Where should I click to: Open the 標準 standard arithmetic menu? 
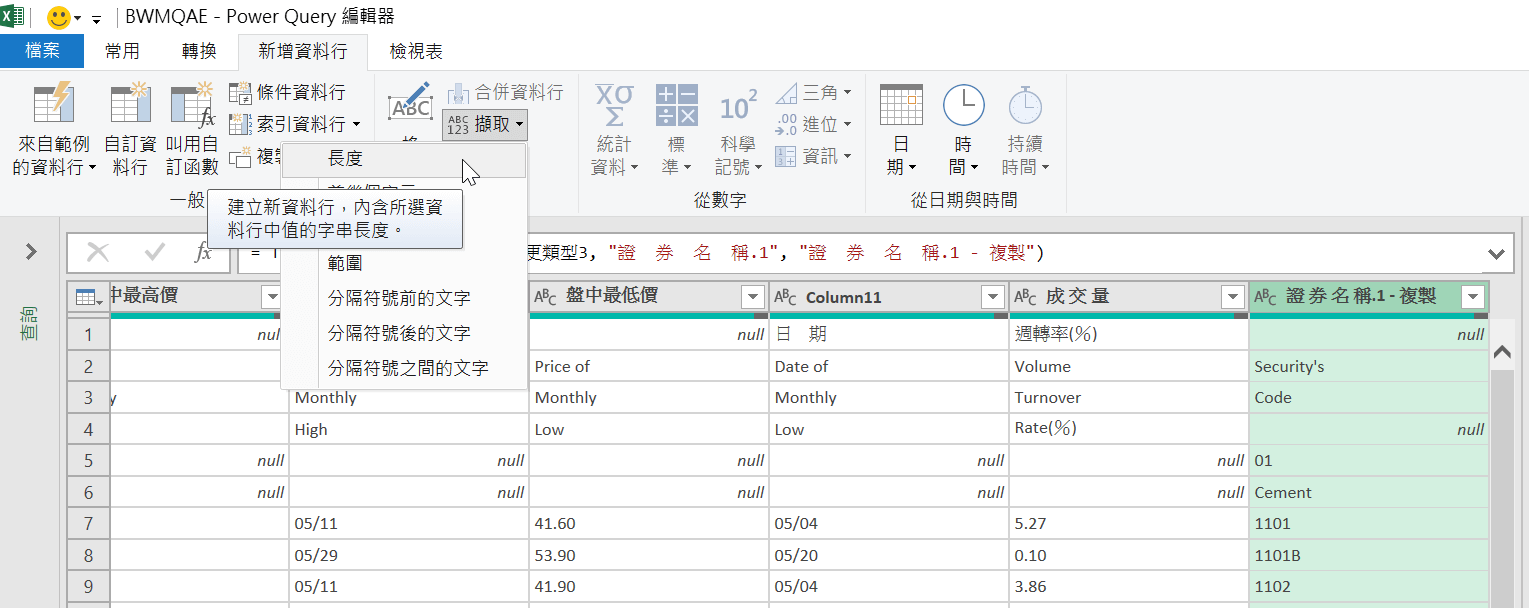pyautogui.click(x=677, y=130)
